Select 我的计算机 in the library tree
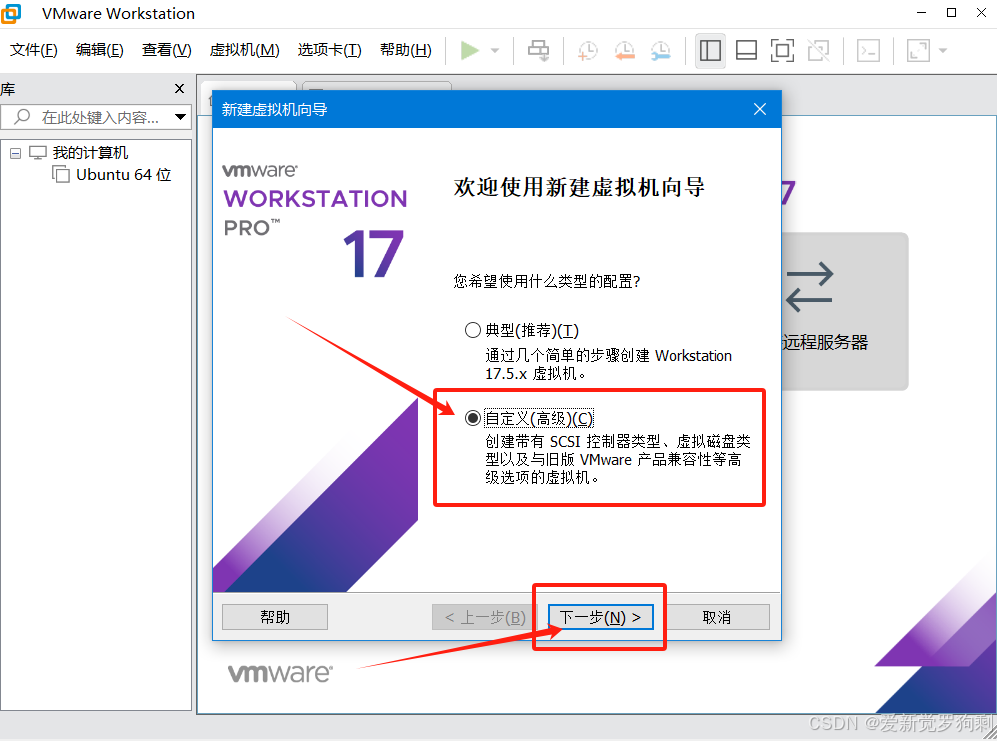Image resolution: width=997 pixels, height=741 pixels. (x=90, y=153)
